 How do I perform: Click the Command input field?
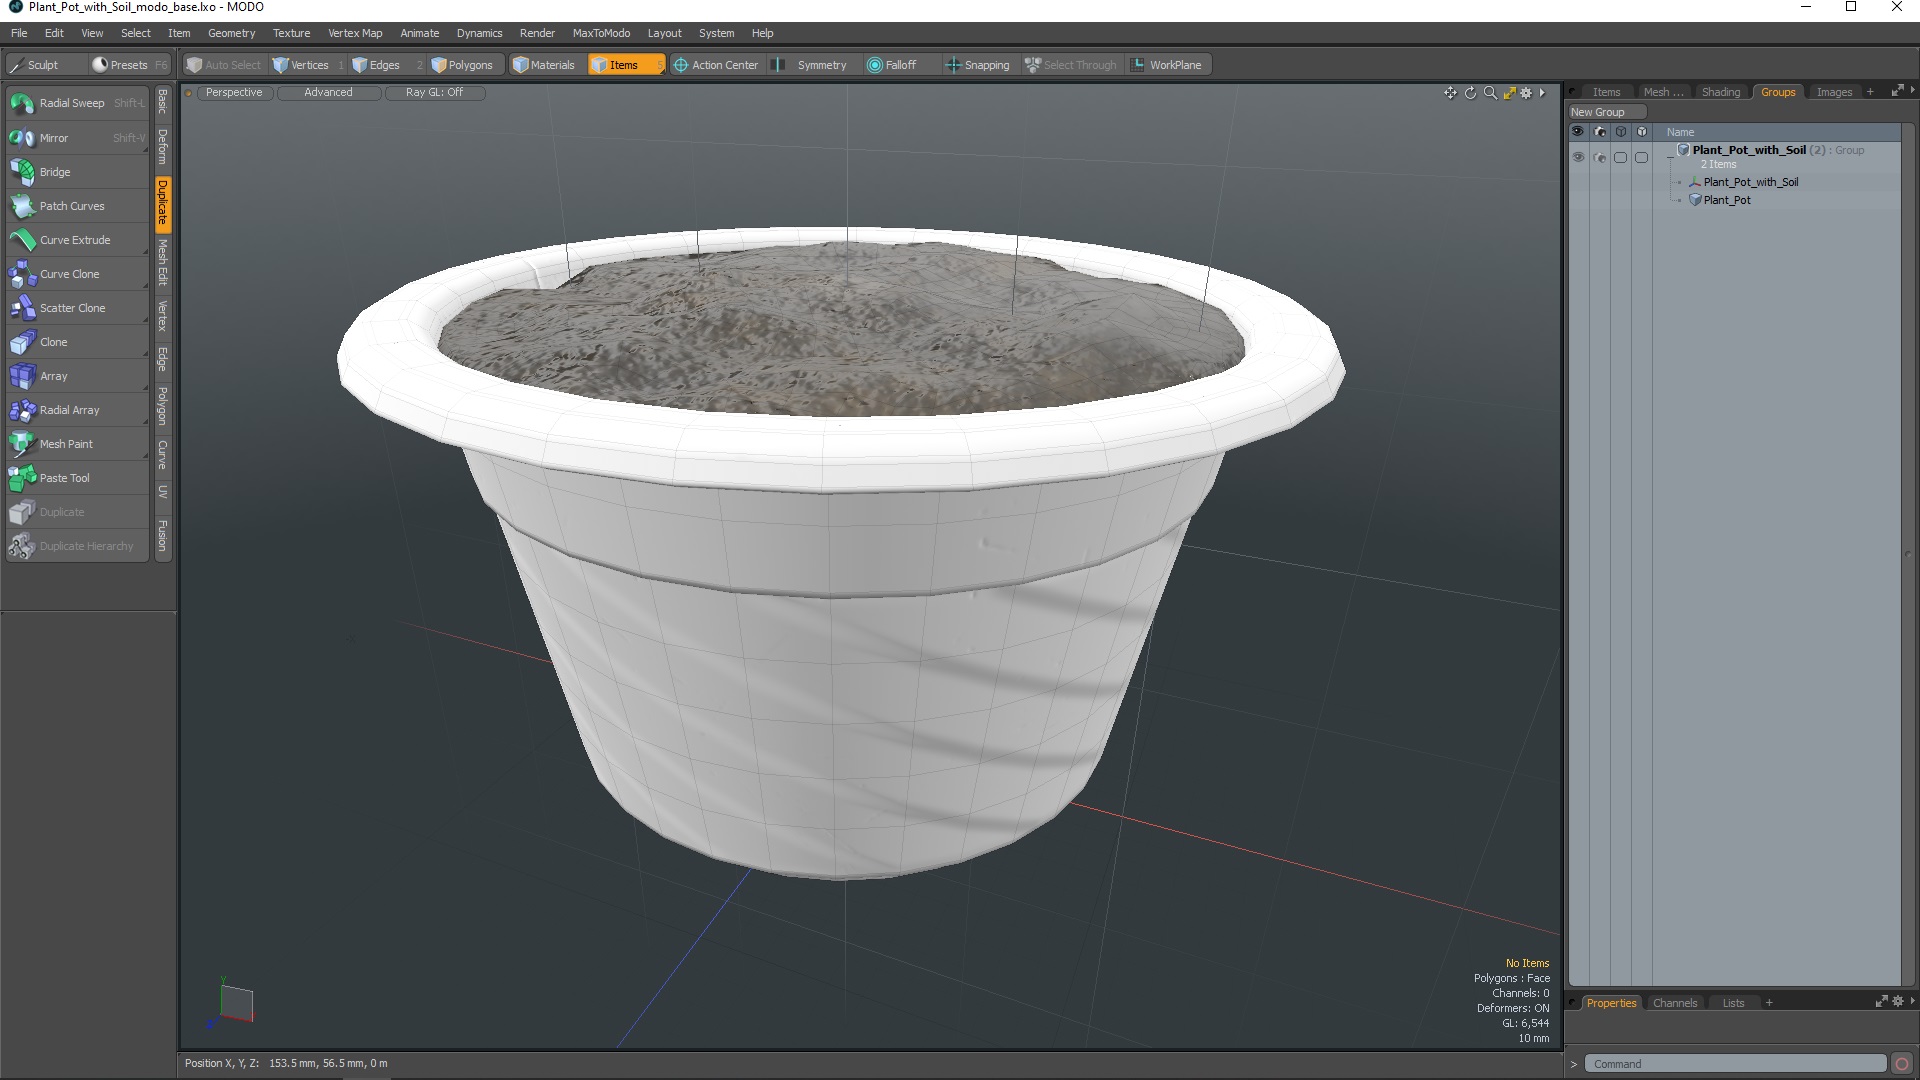pyautogui.click(x=1735, y=1063)
